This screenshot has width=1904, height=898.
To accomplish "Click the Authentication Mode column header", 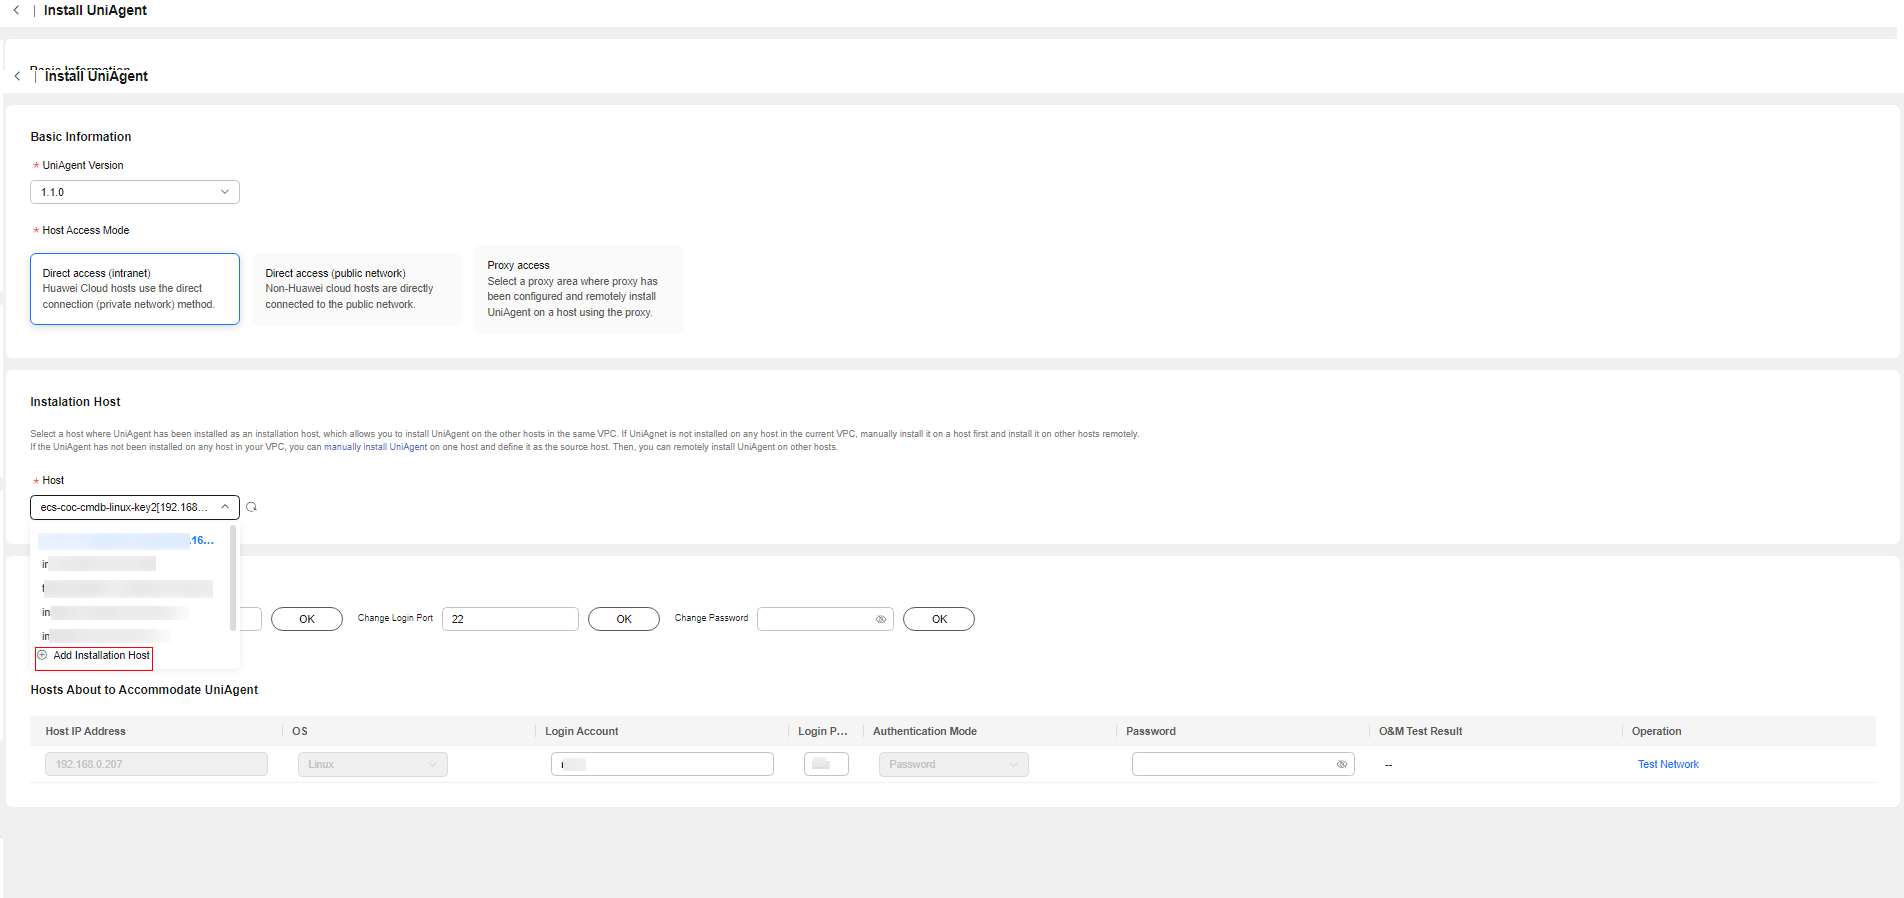I will tap(925, 731).
